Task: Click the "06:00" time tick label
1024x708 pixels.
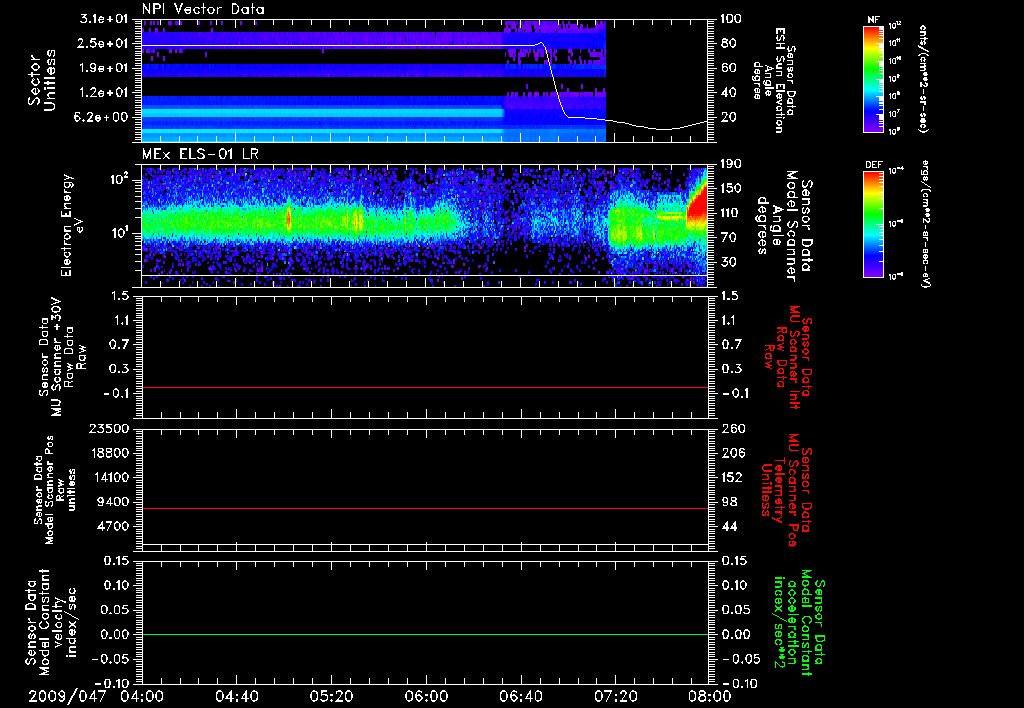Action: click(x=426, y=696)
